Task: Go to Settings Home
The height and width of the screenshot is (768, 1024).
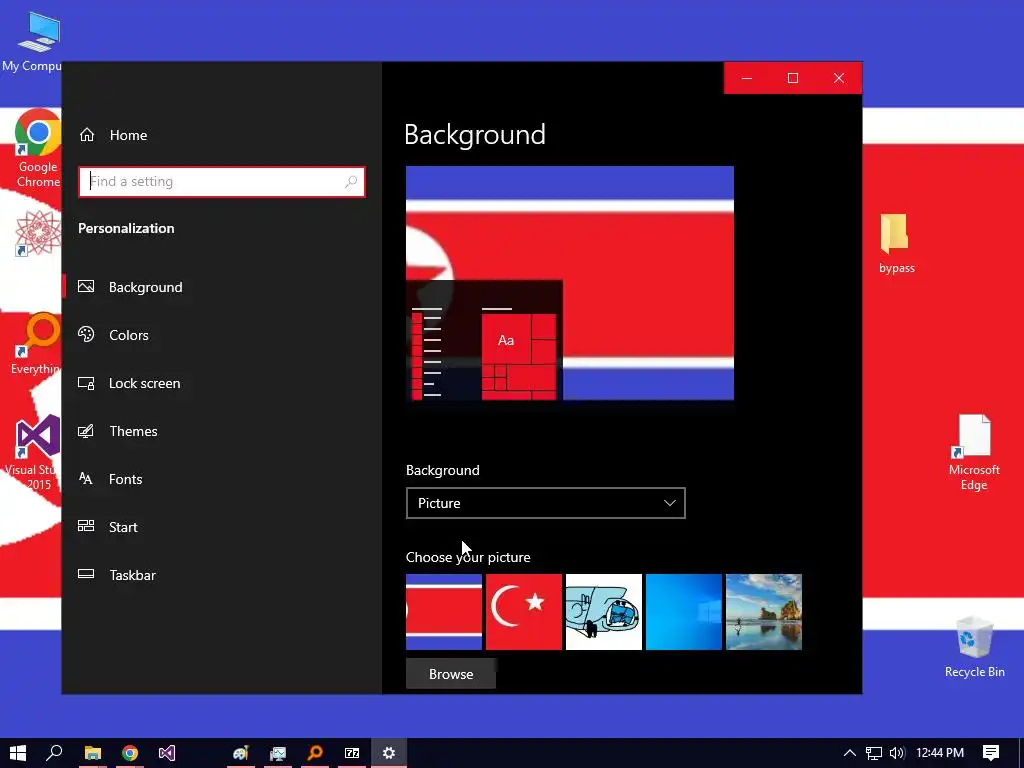Action: (x=113, y=135)
